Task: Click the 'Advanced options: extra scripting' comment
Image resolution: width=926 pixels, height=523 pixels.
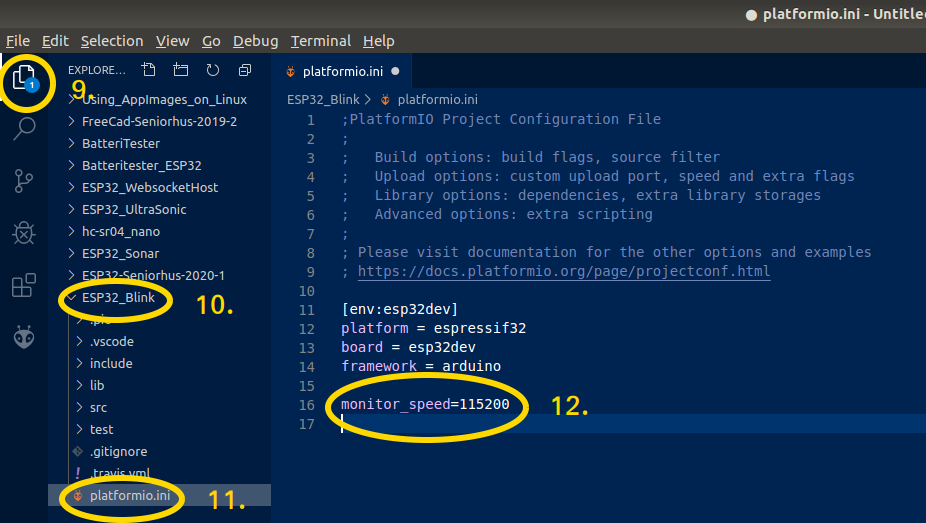Action: (513, 214)
